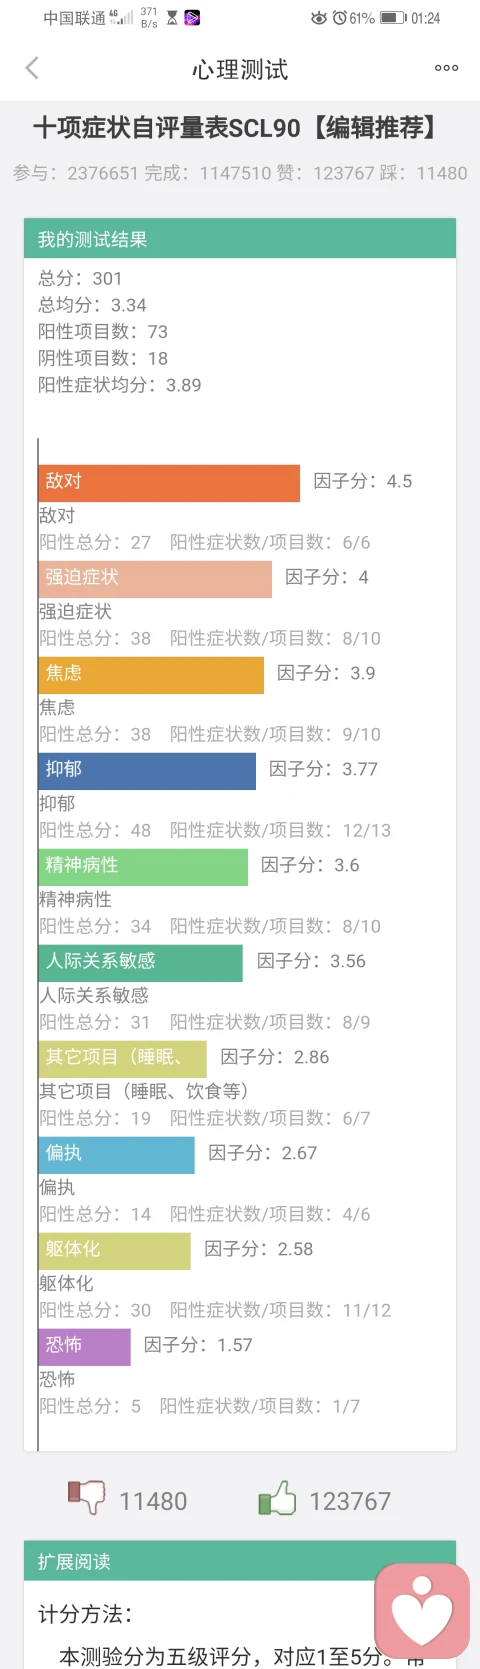Tap the 计分方法 heading text
Viewport: 480px width, 1669px height.
pyautogui.click(x=85, y=1614)
